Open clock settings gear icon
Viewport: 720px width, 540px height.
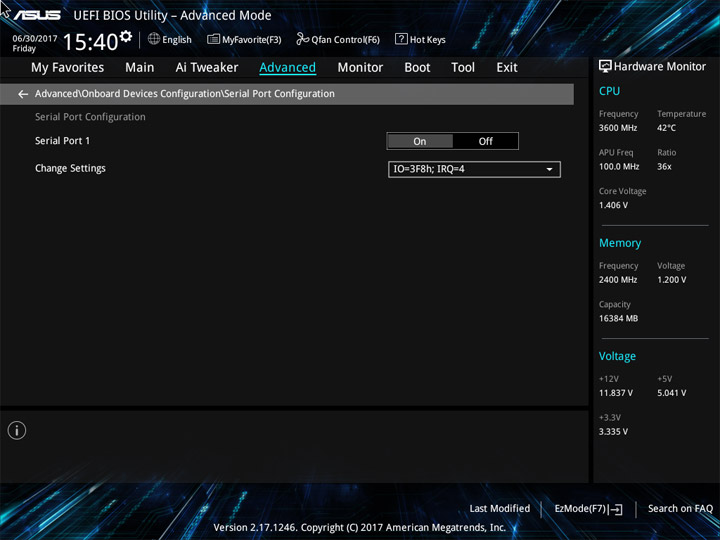point(126,36)
